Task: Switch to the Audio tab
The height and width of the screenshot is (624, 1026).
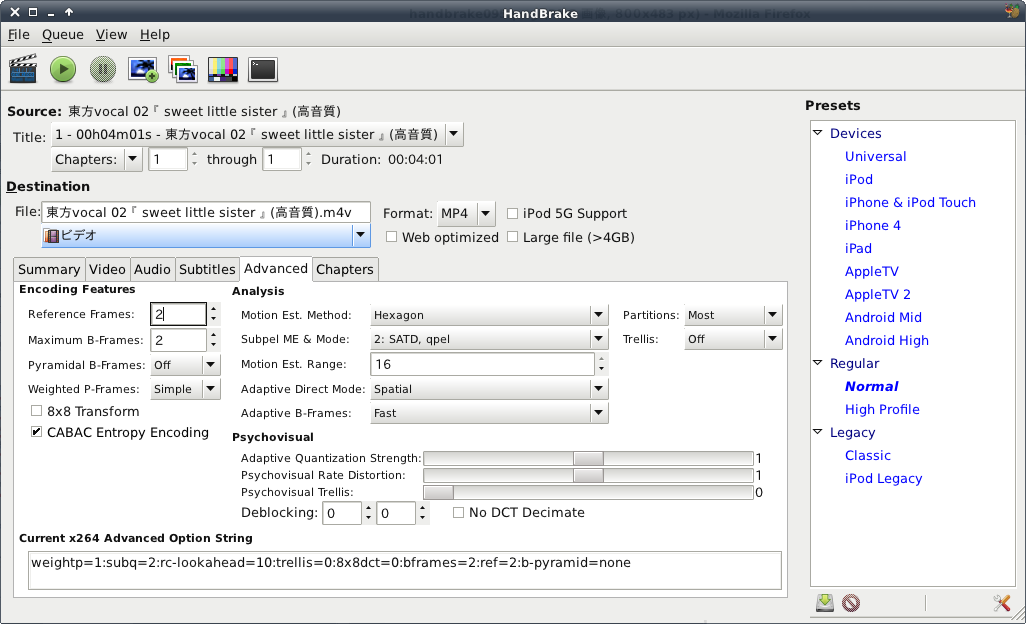Action: (x=152, y=269)
